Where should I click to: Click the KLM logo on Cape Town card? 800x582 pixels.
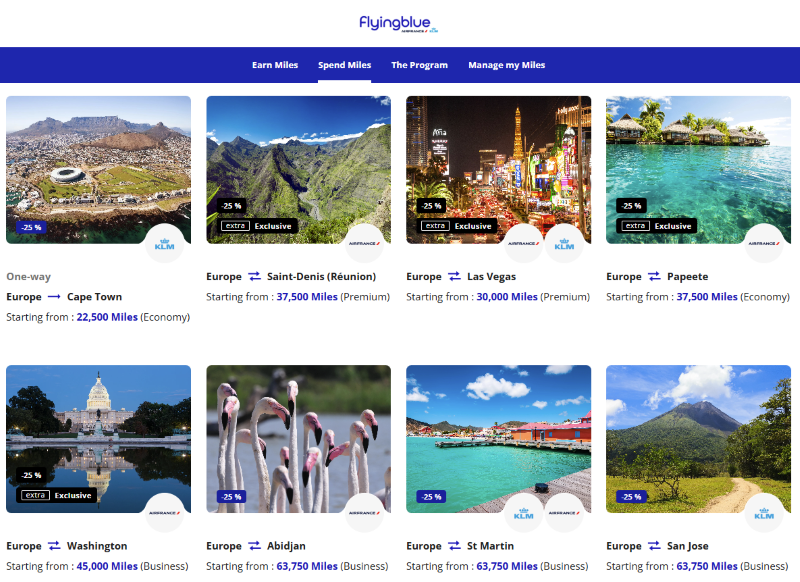165,243
